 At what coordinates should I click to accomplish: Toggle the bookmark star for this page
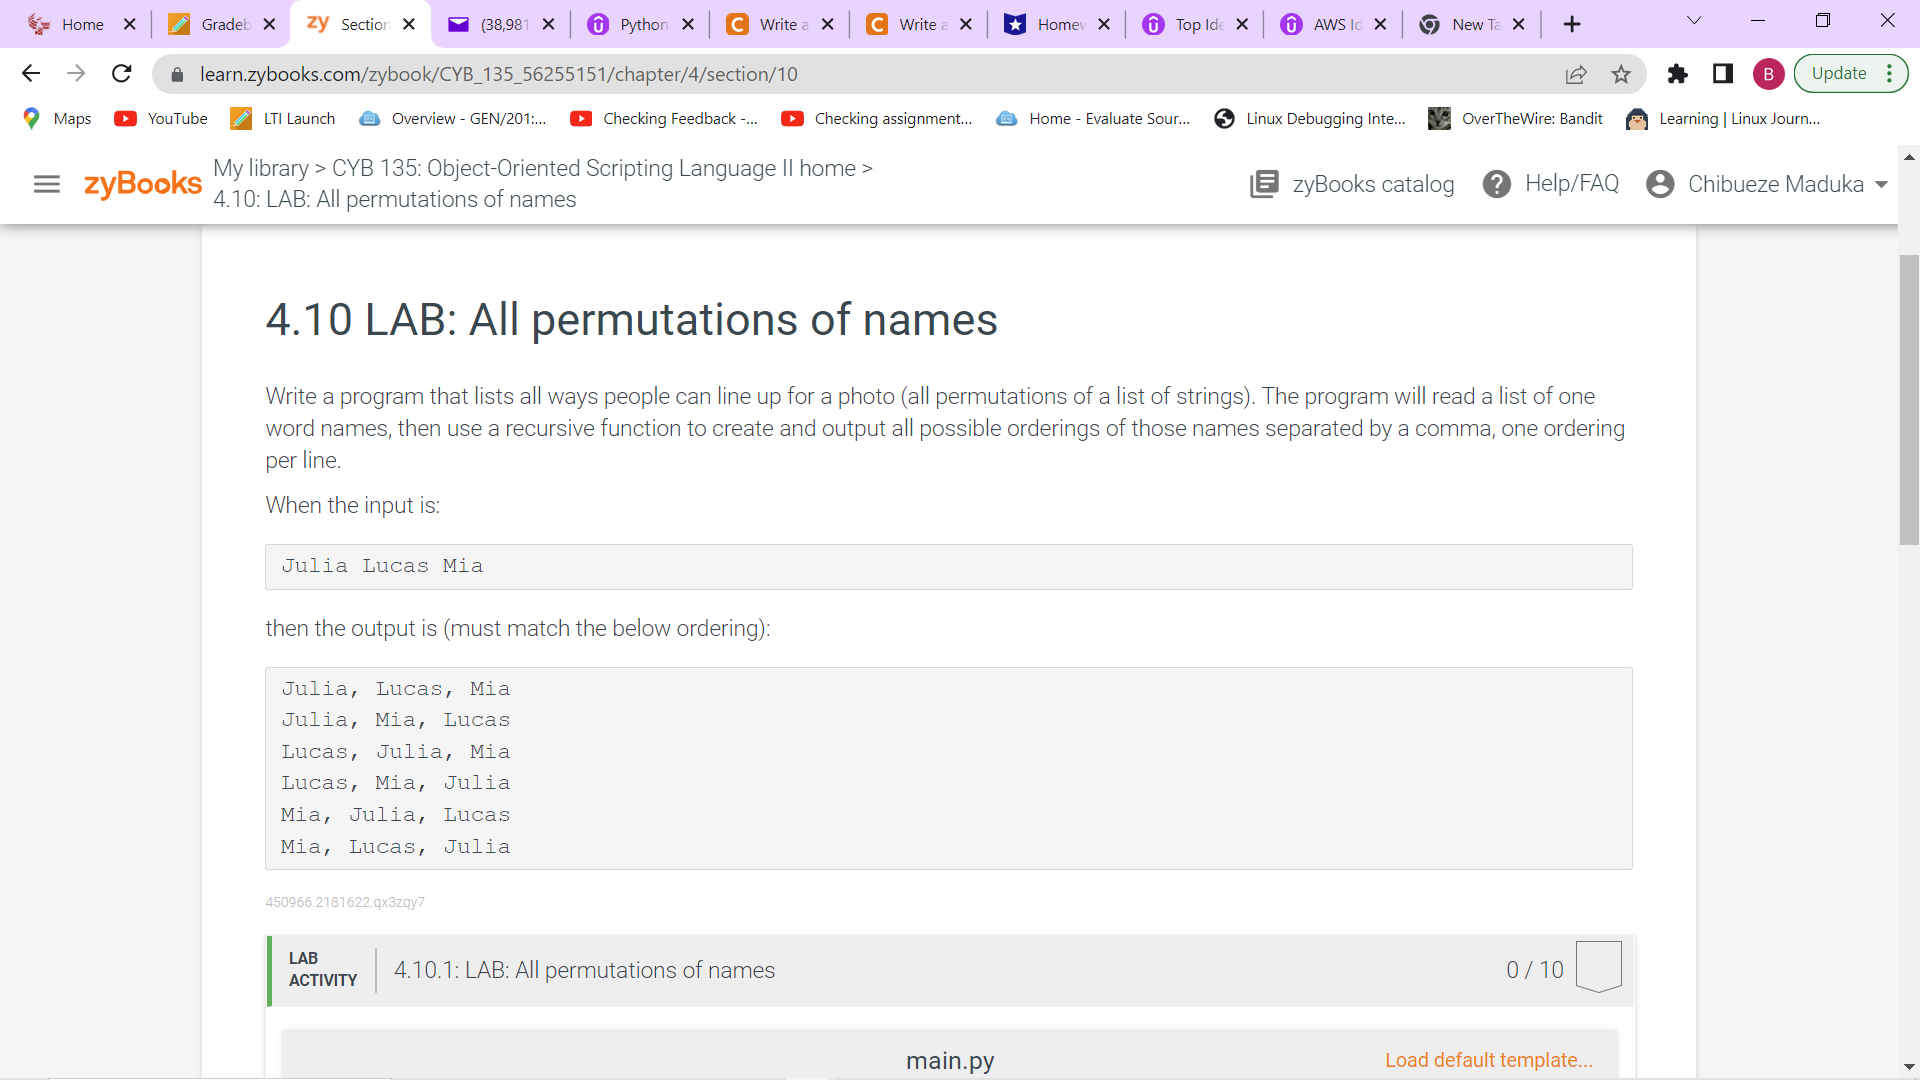tap(1621, 74)
